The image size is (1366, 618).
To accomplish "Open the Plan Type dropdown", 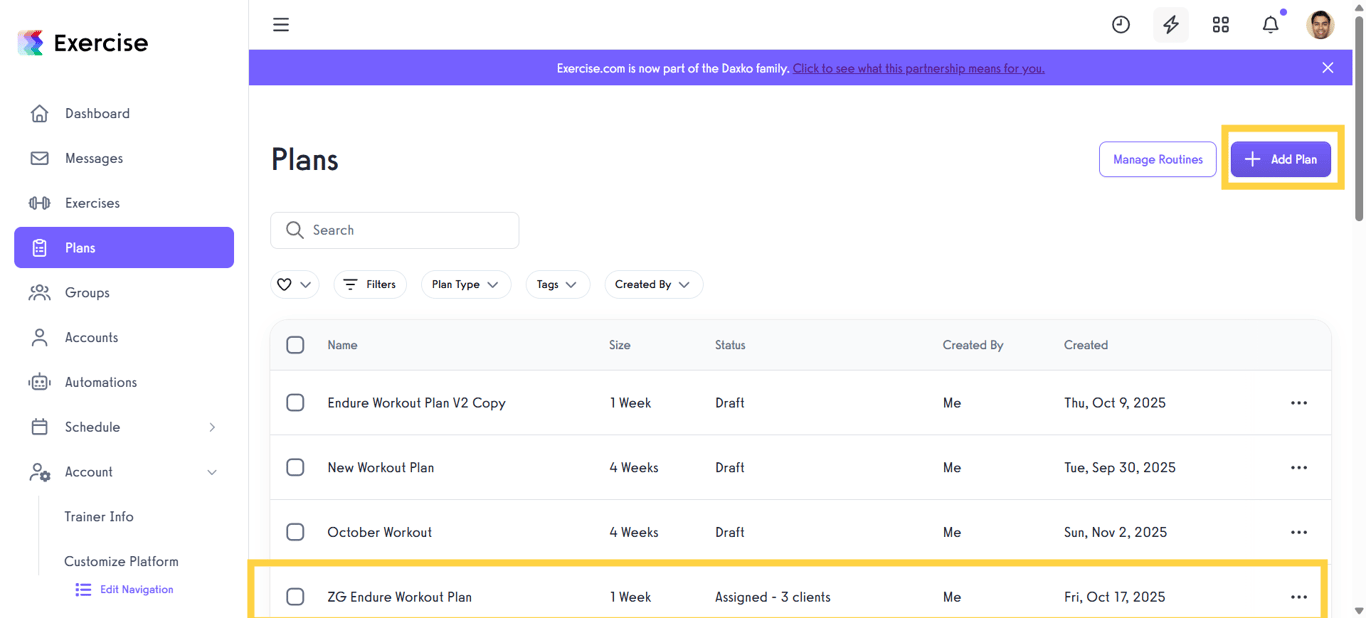I will (466, 284).
